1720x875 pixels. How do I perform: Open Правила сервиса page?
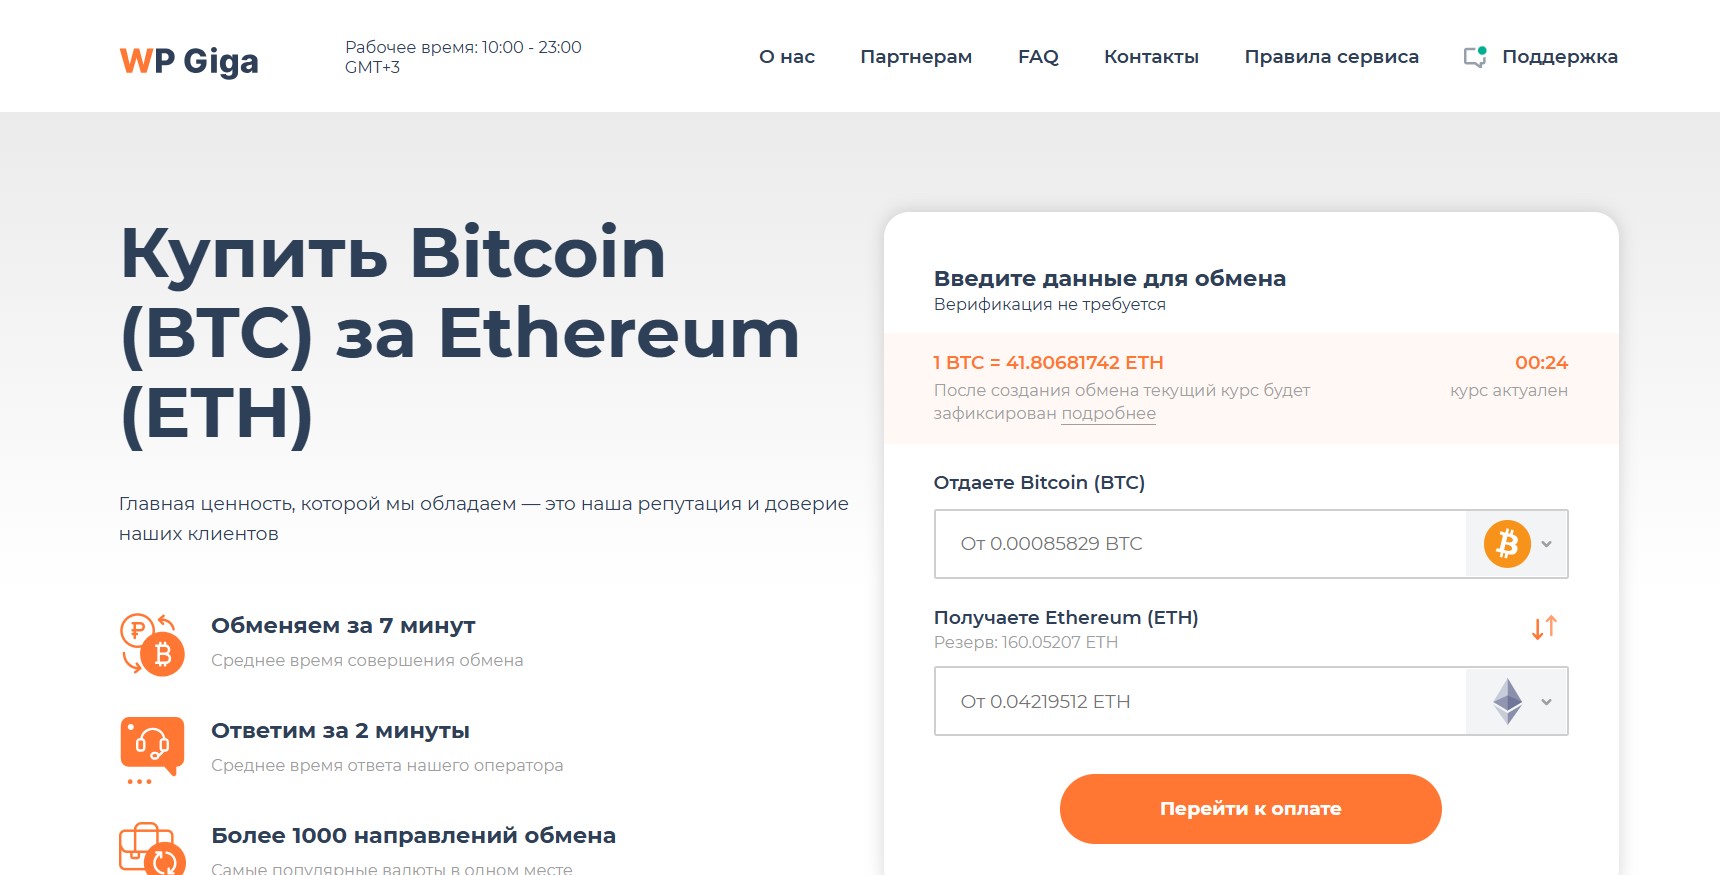tap(1331, 57)
